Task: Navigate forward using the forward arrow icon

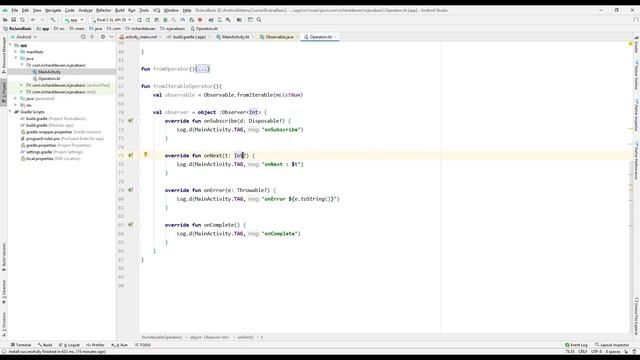Action: coord(42,20)
